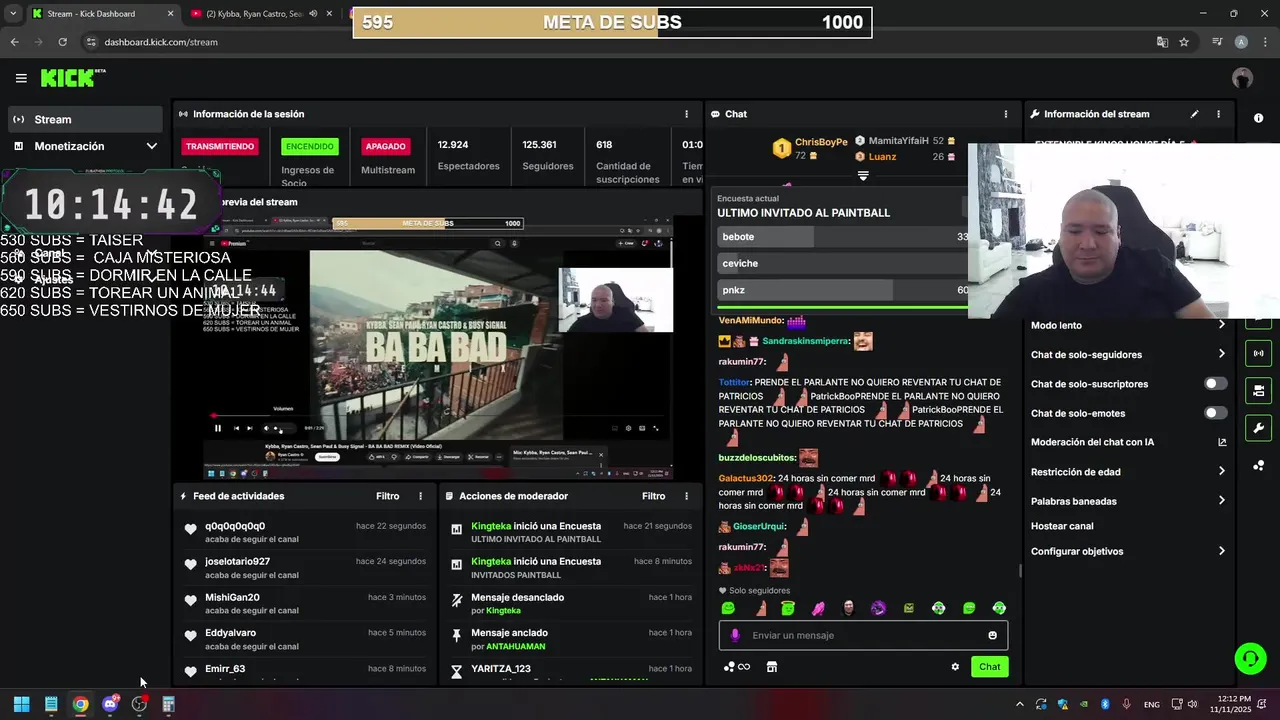The image size is (1280, 720).
Task: Click the wrench icon on right rail
Action: coord(1258,428)
